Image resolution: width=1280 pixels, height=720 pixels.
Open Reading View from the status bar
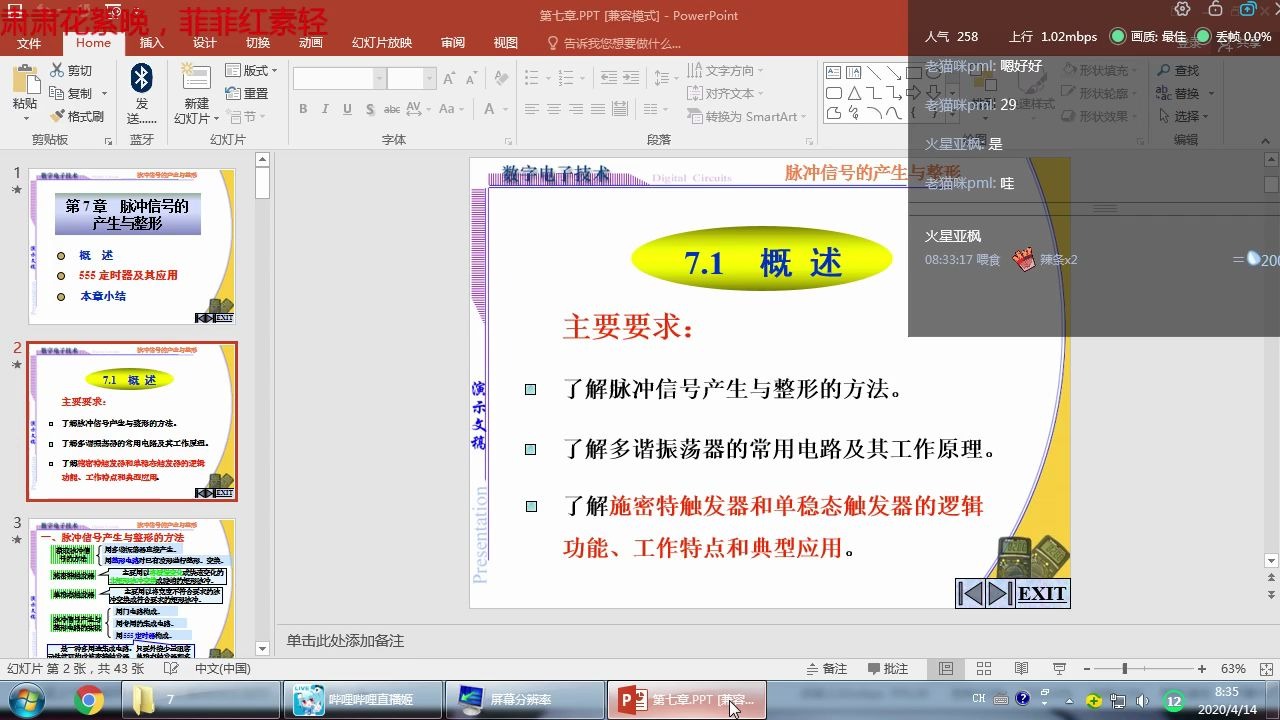point(1021,668)
